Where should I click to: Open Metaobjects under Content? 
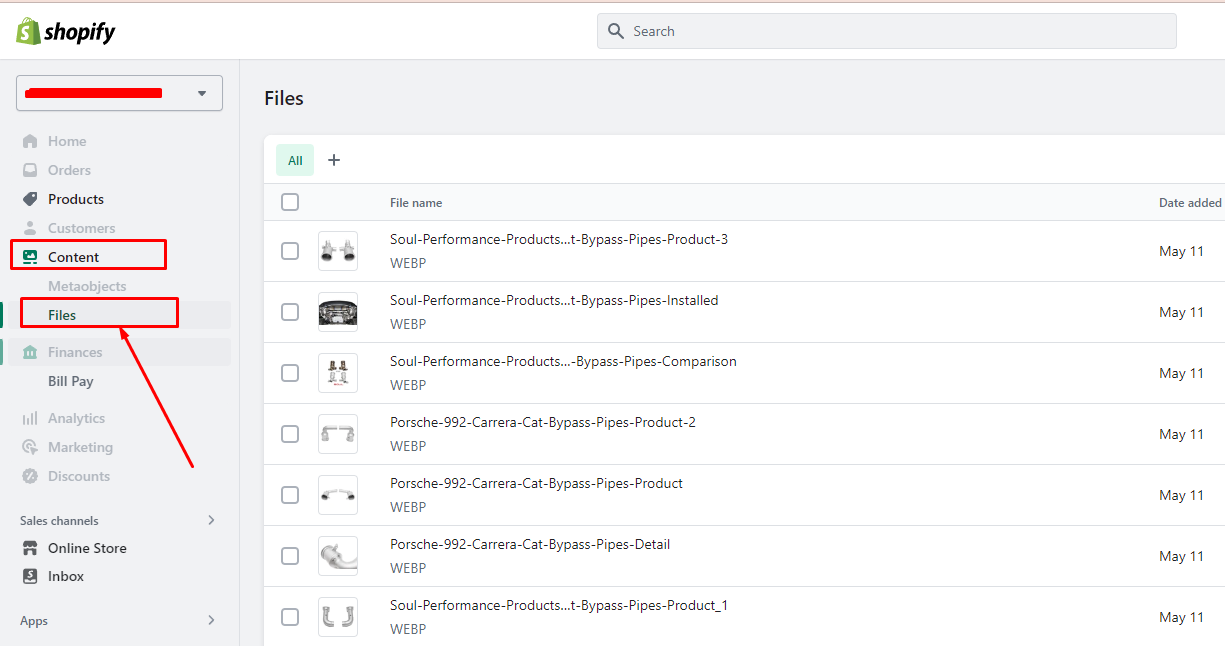(x=87, y=286)
